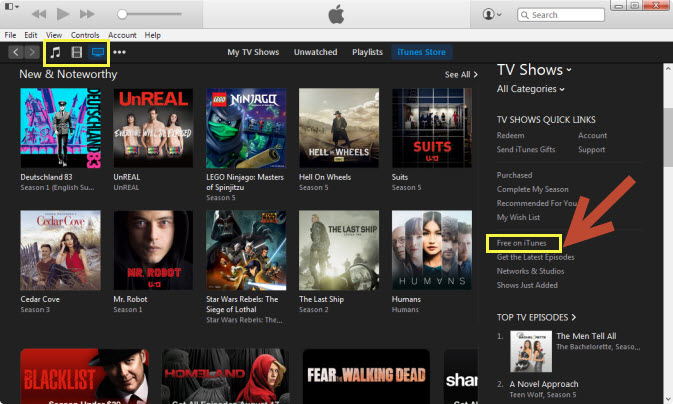
Task: Open Complete My Season link
Action: [x=532, y=189]
